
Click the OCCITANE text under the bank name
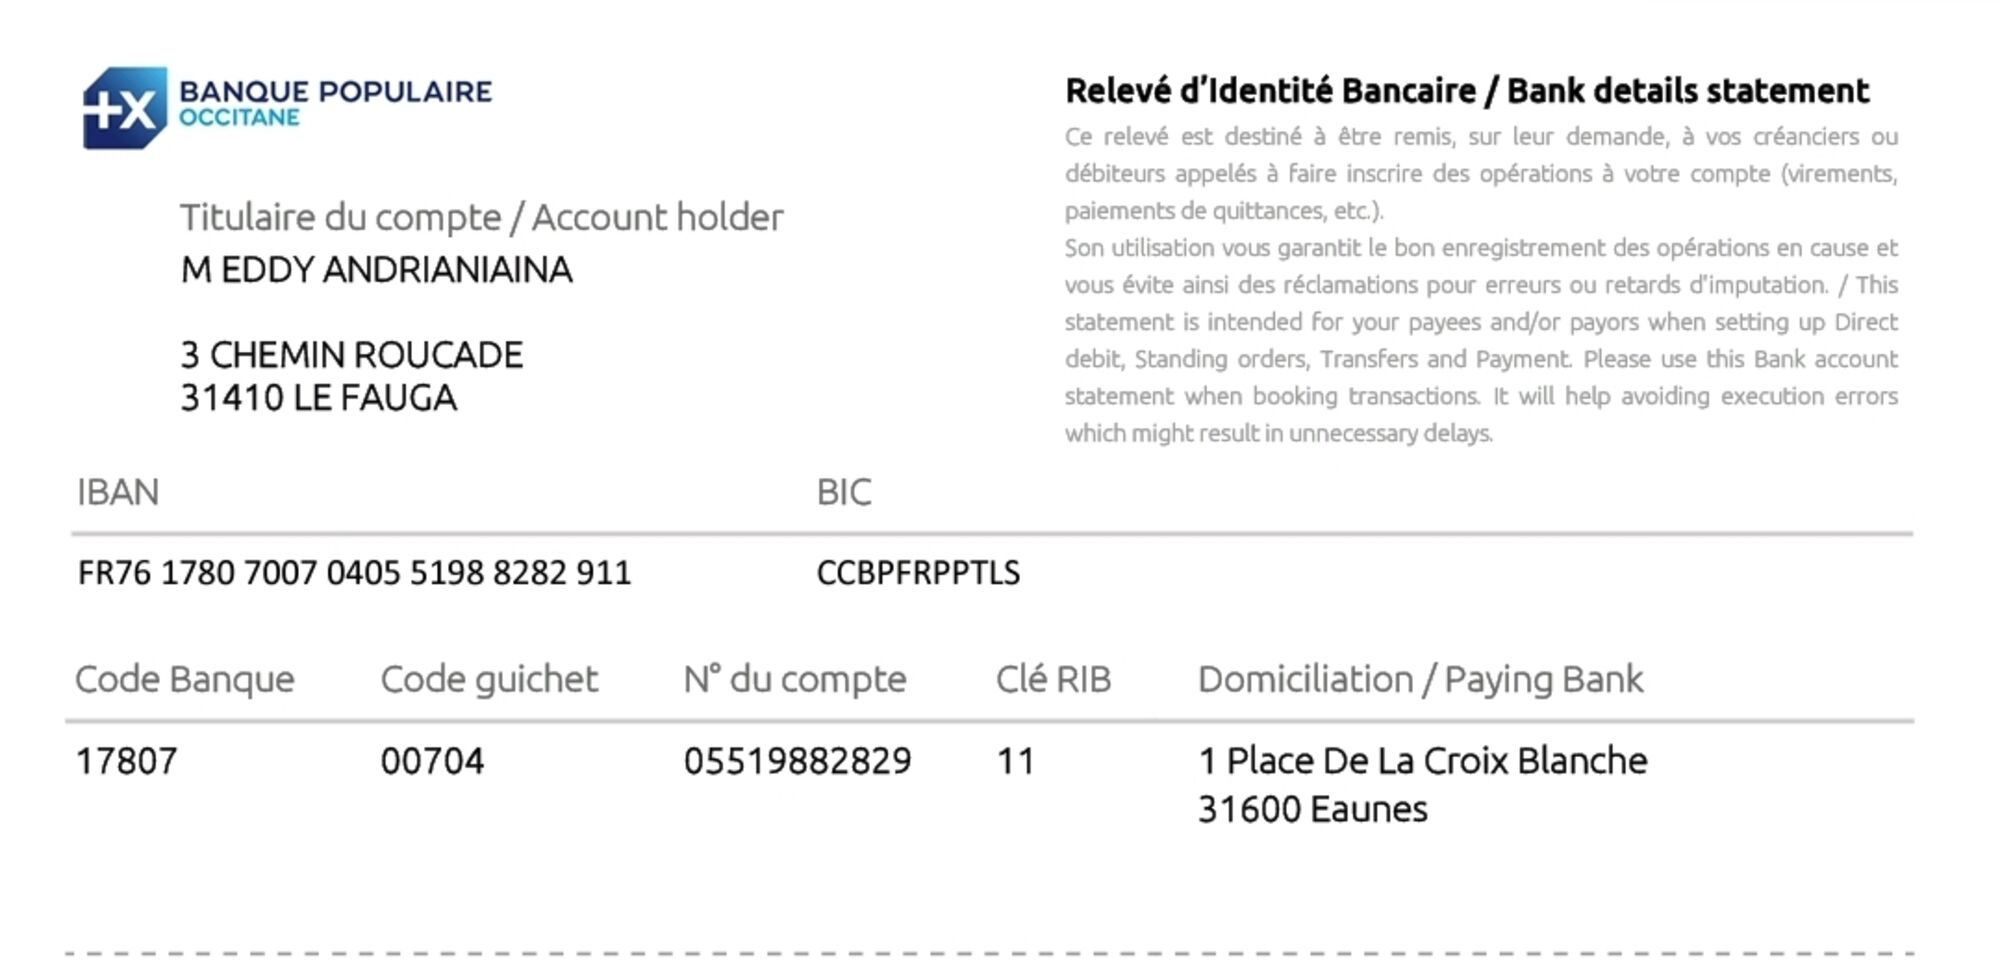[x=239, y=118]
